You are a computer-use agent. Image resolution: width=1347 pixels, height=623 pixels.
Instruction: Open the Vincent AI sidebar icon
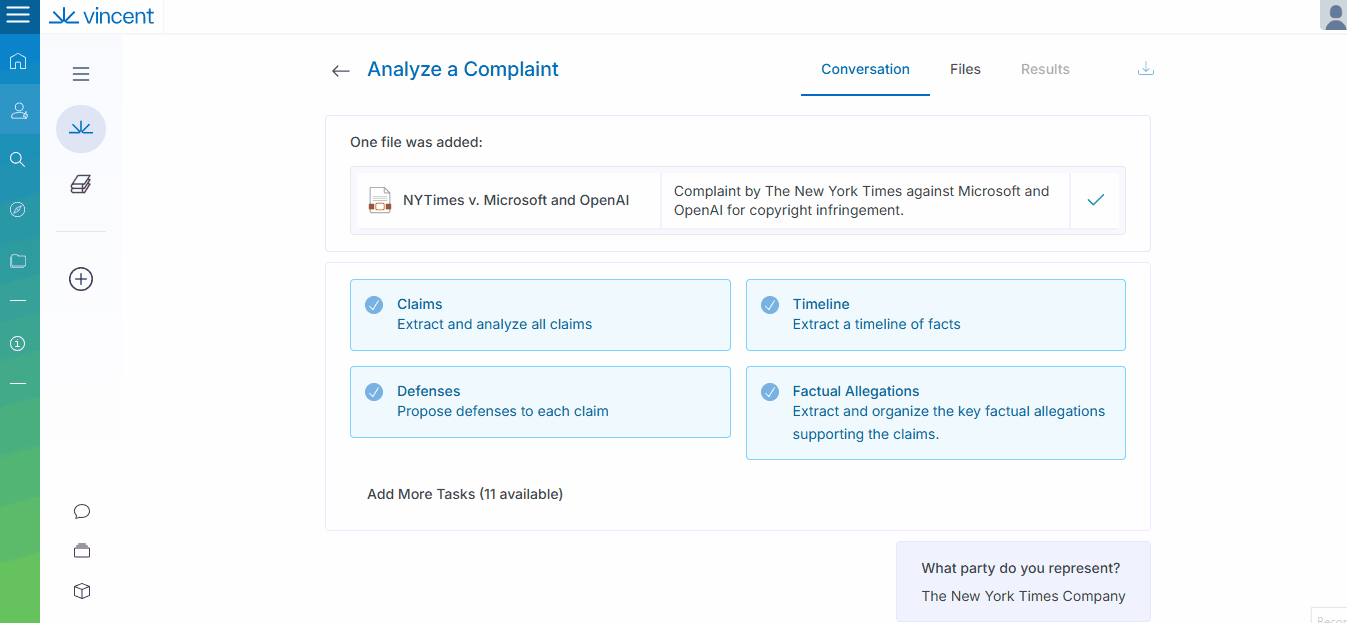tap(81, 129)
